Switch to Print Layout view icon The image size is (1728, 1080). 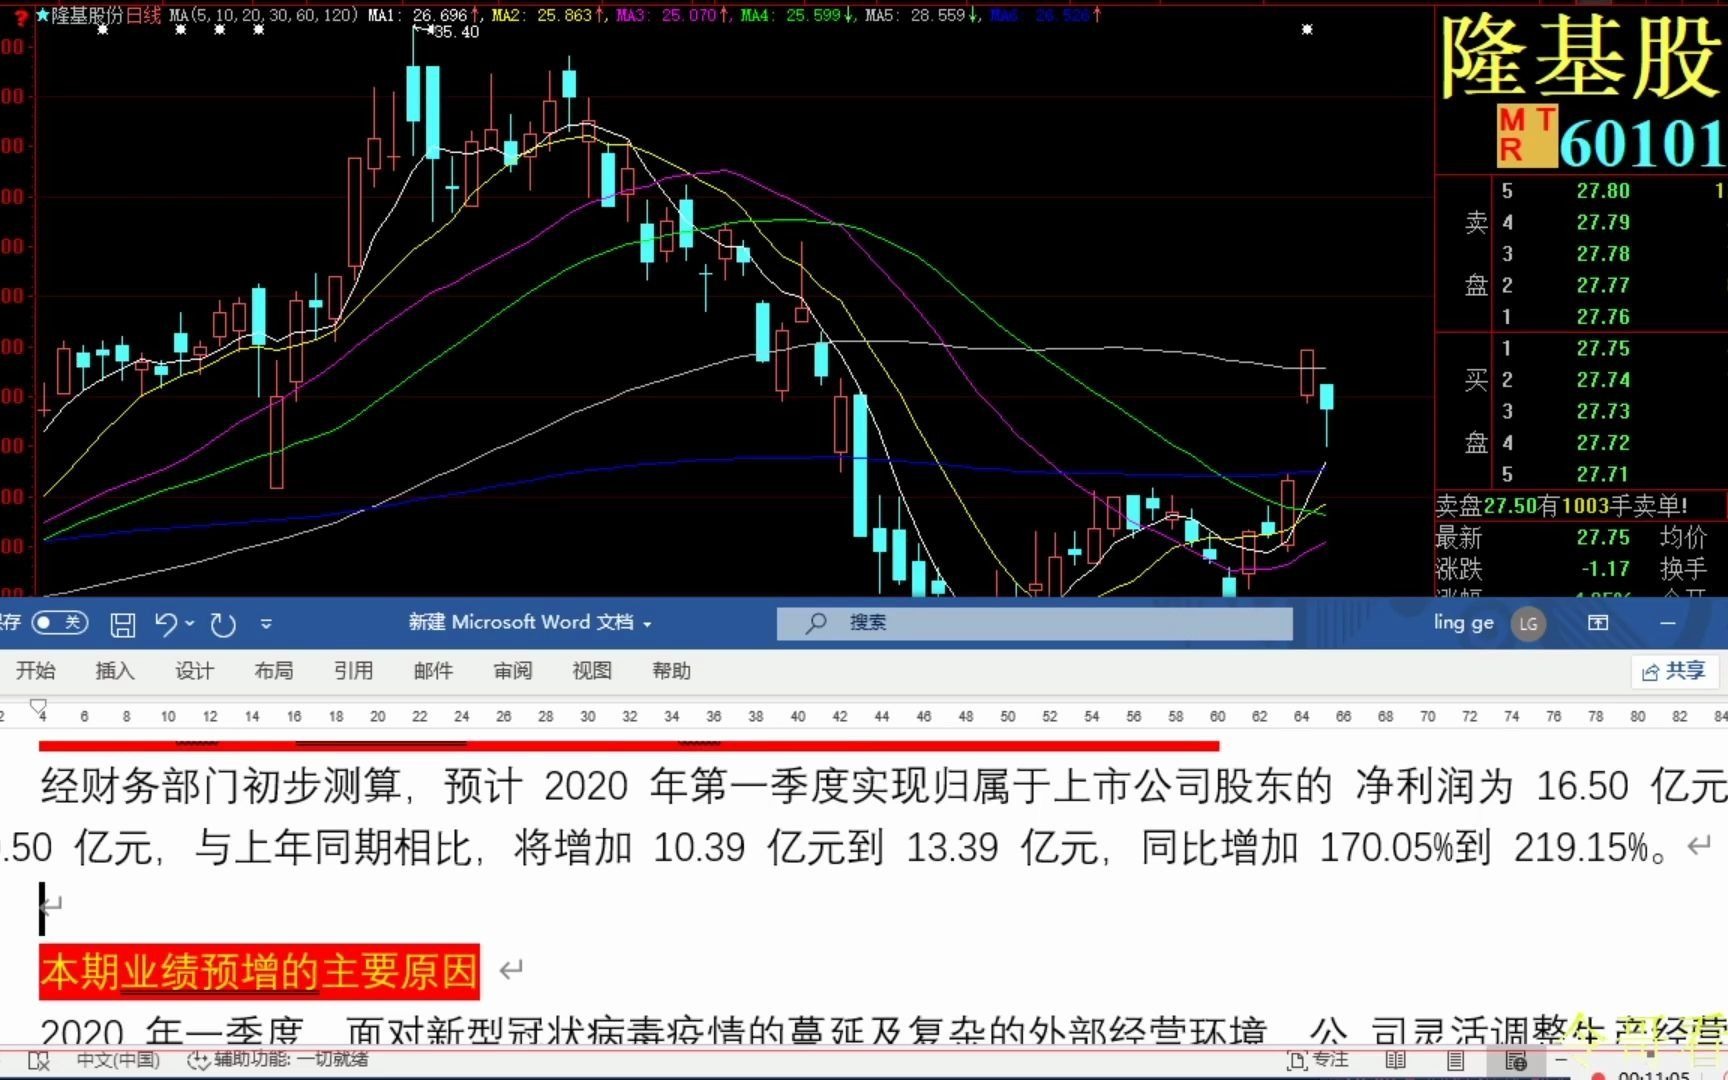1456,1061
